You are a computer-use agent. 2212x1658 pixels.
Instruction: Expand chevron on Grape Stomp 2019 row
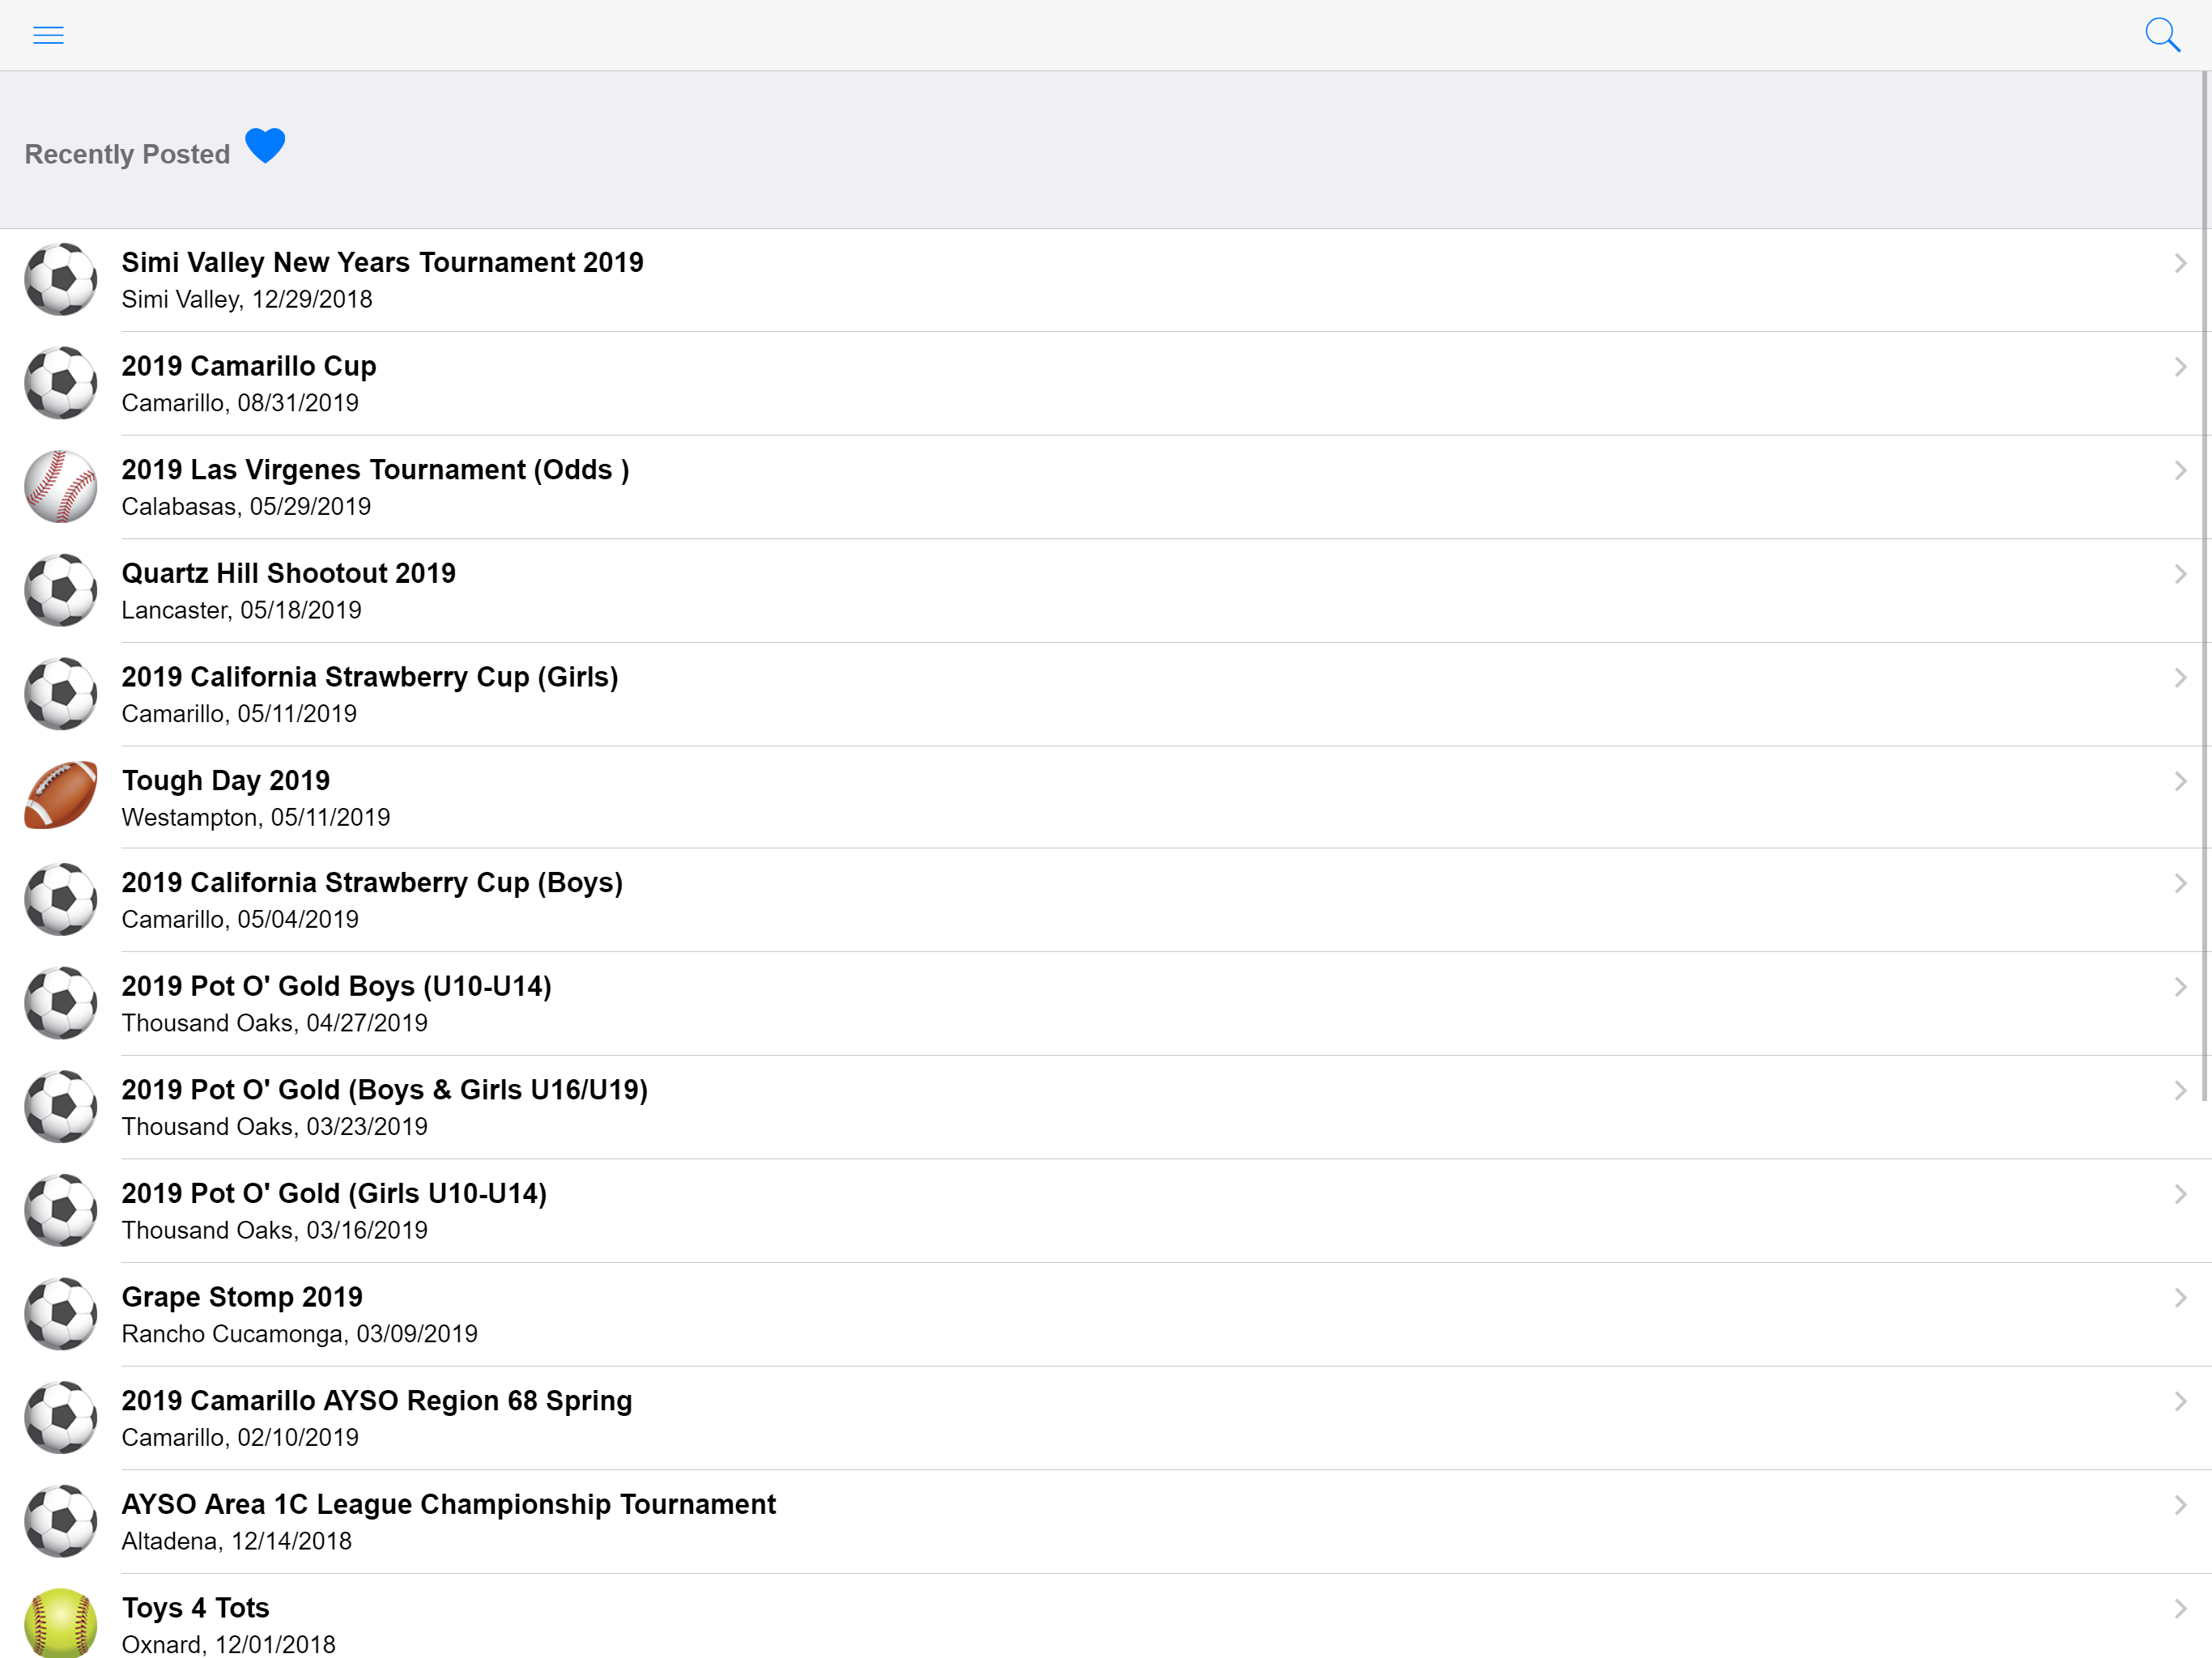pyautogui.click(x=2180, y=1298)
